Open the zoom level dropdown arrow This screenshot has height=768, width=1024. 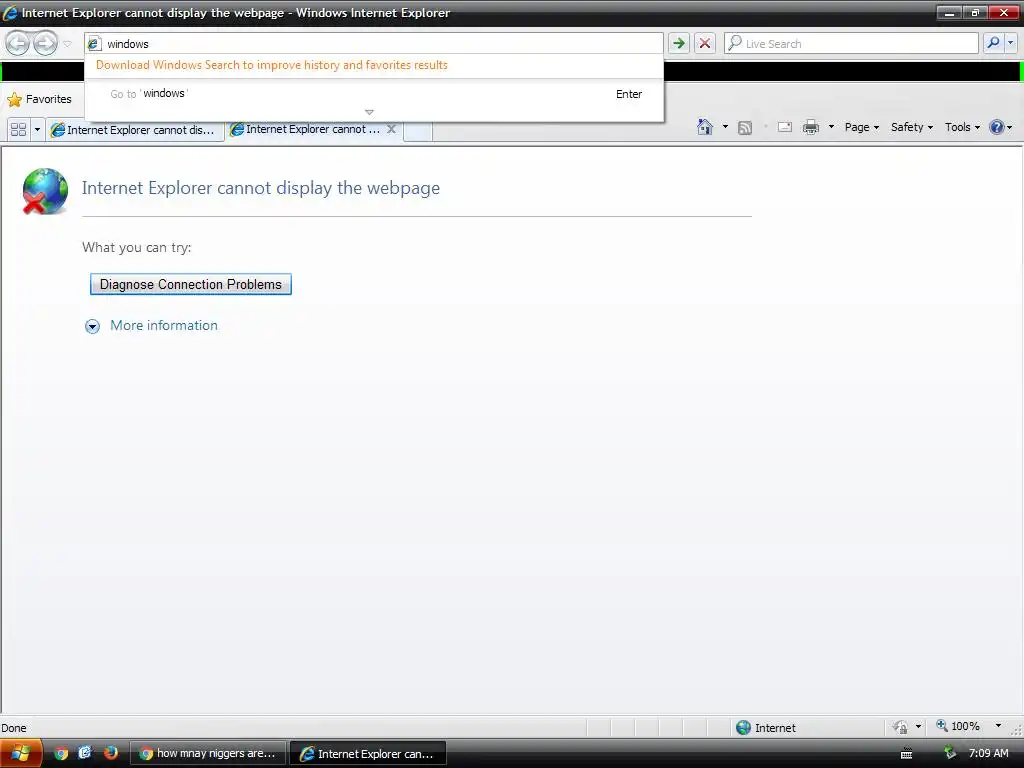998,726
